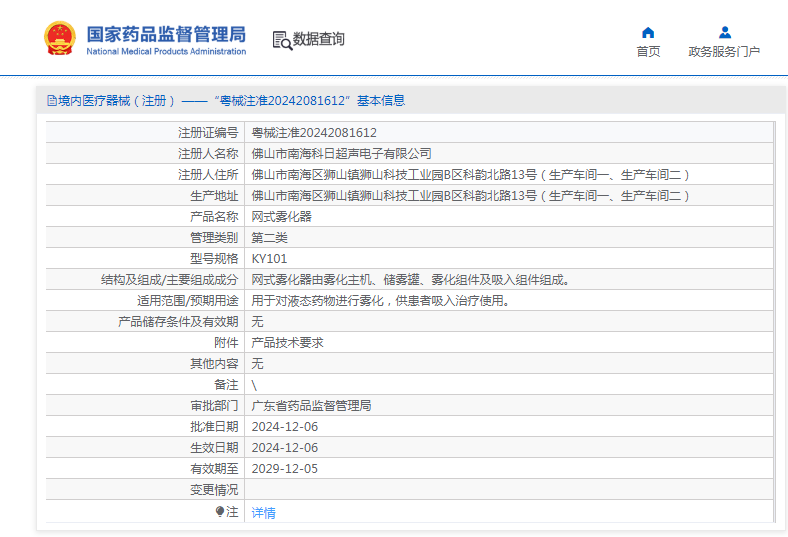Click 无 in 其他内容 row
This screenshot has width=788, height=537.
(257, 364)
